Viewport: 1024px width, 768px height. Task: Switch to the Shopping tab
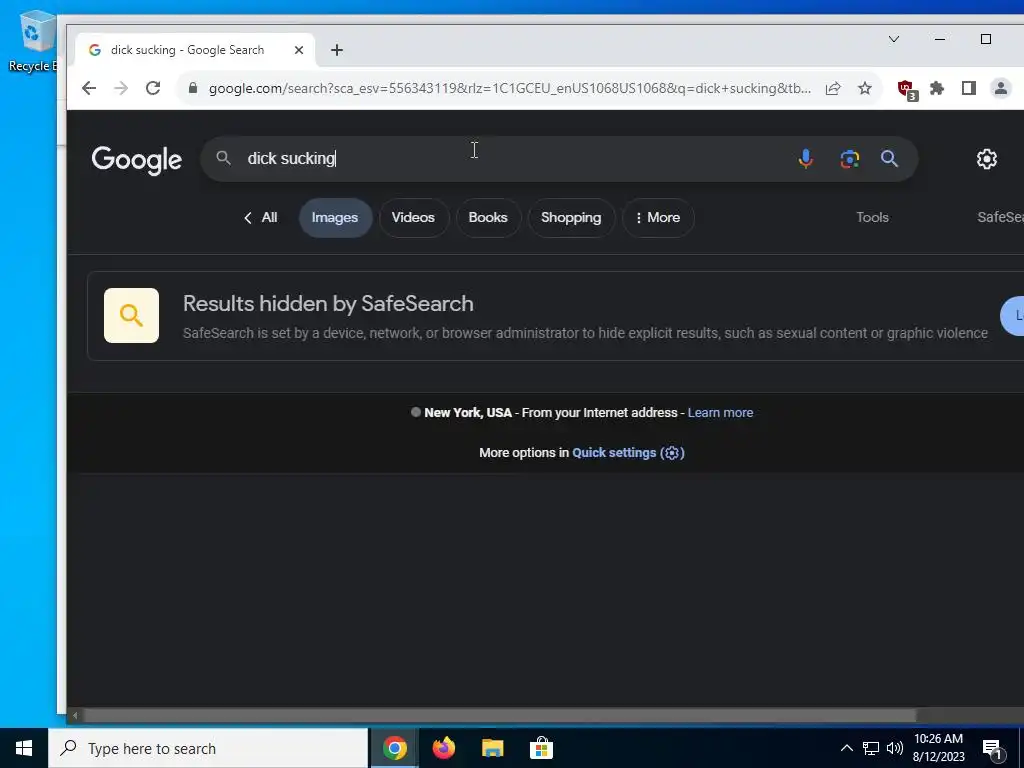(x=571, y=217)
